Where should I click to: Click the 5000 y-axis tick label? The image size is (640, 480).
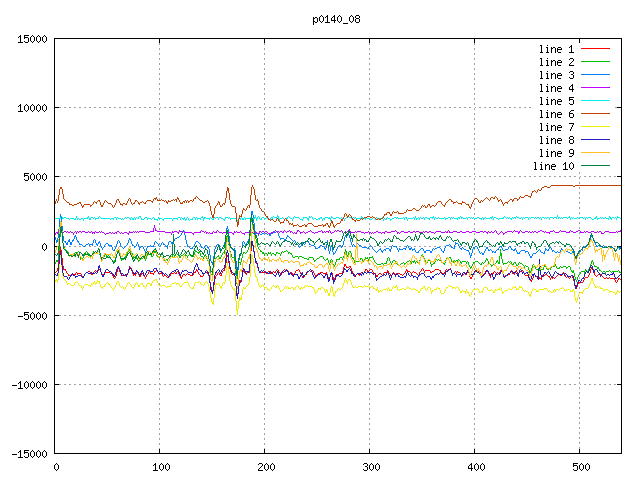click(x=34, y=177)
